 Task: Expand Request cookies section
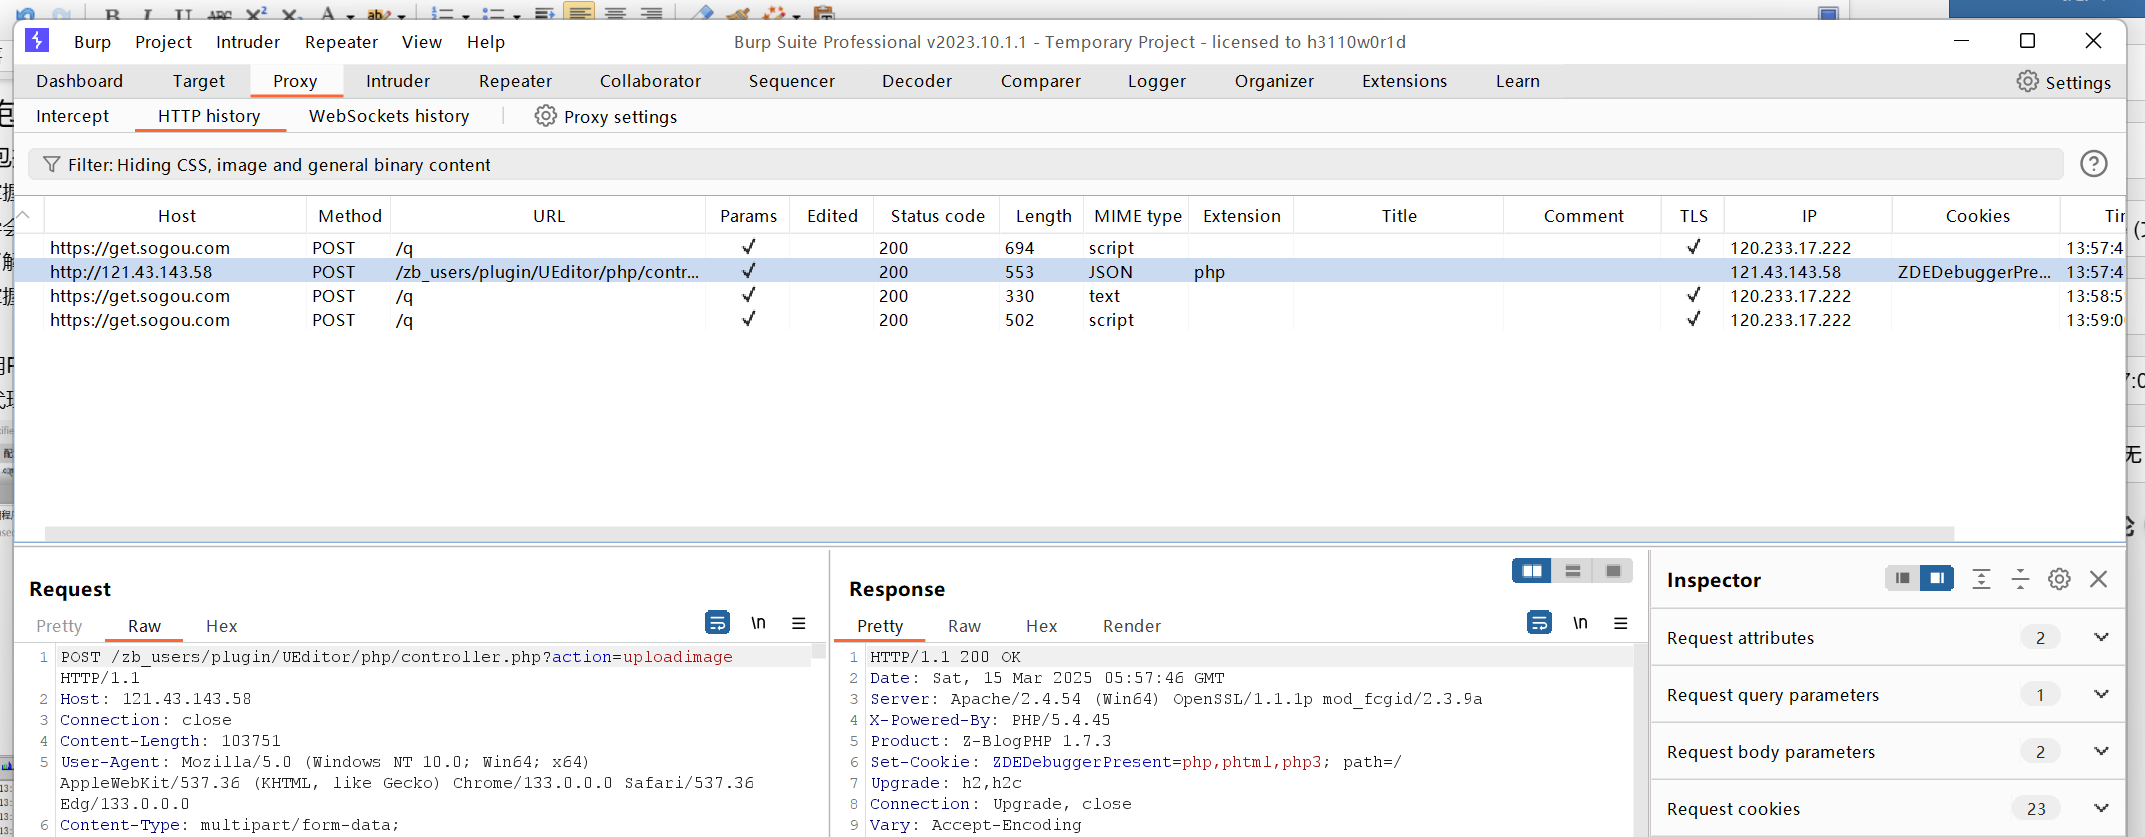pyautogui.click(x=2101, y=808)
